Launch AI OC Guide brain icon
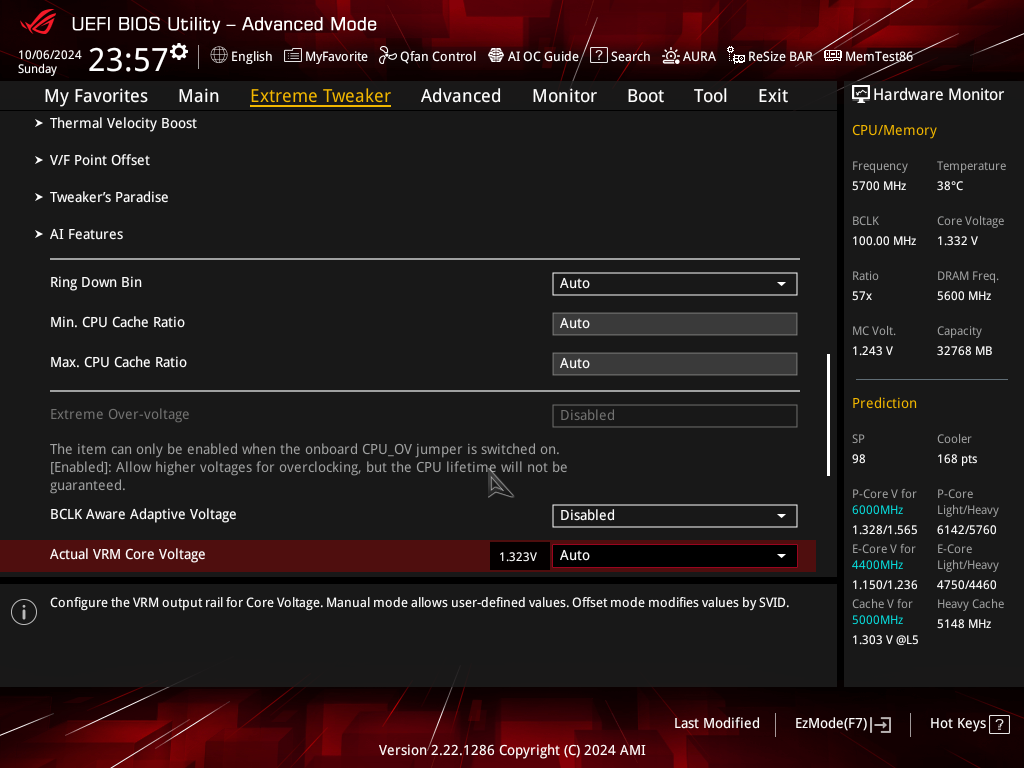The width and height of the screenshot is (1024, 768). point(496,56)
